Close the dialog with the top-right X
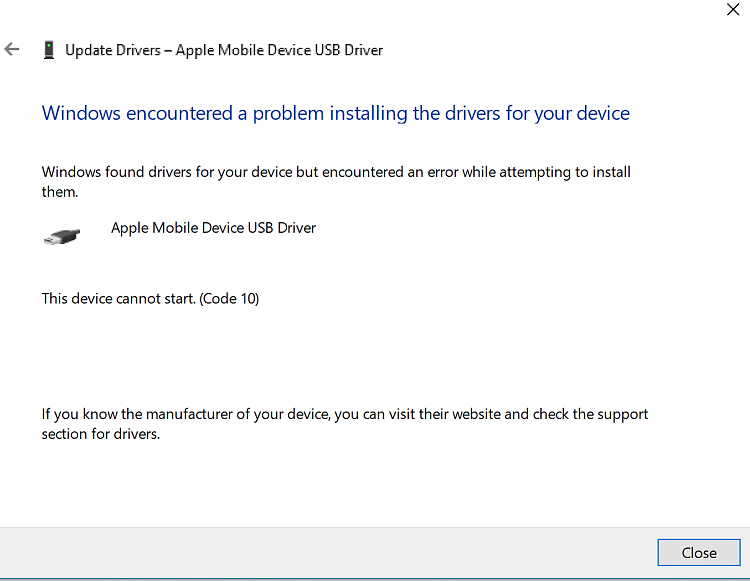Image resolution: width=750 pixels, height=581 pixels. [x=732, y=11]
